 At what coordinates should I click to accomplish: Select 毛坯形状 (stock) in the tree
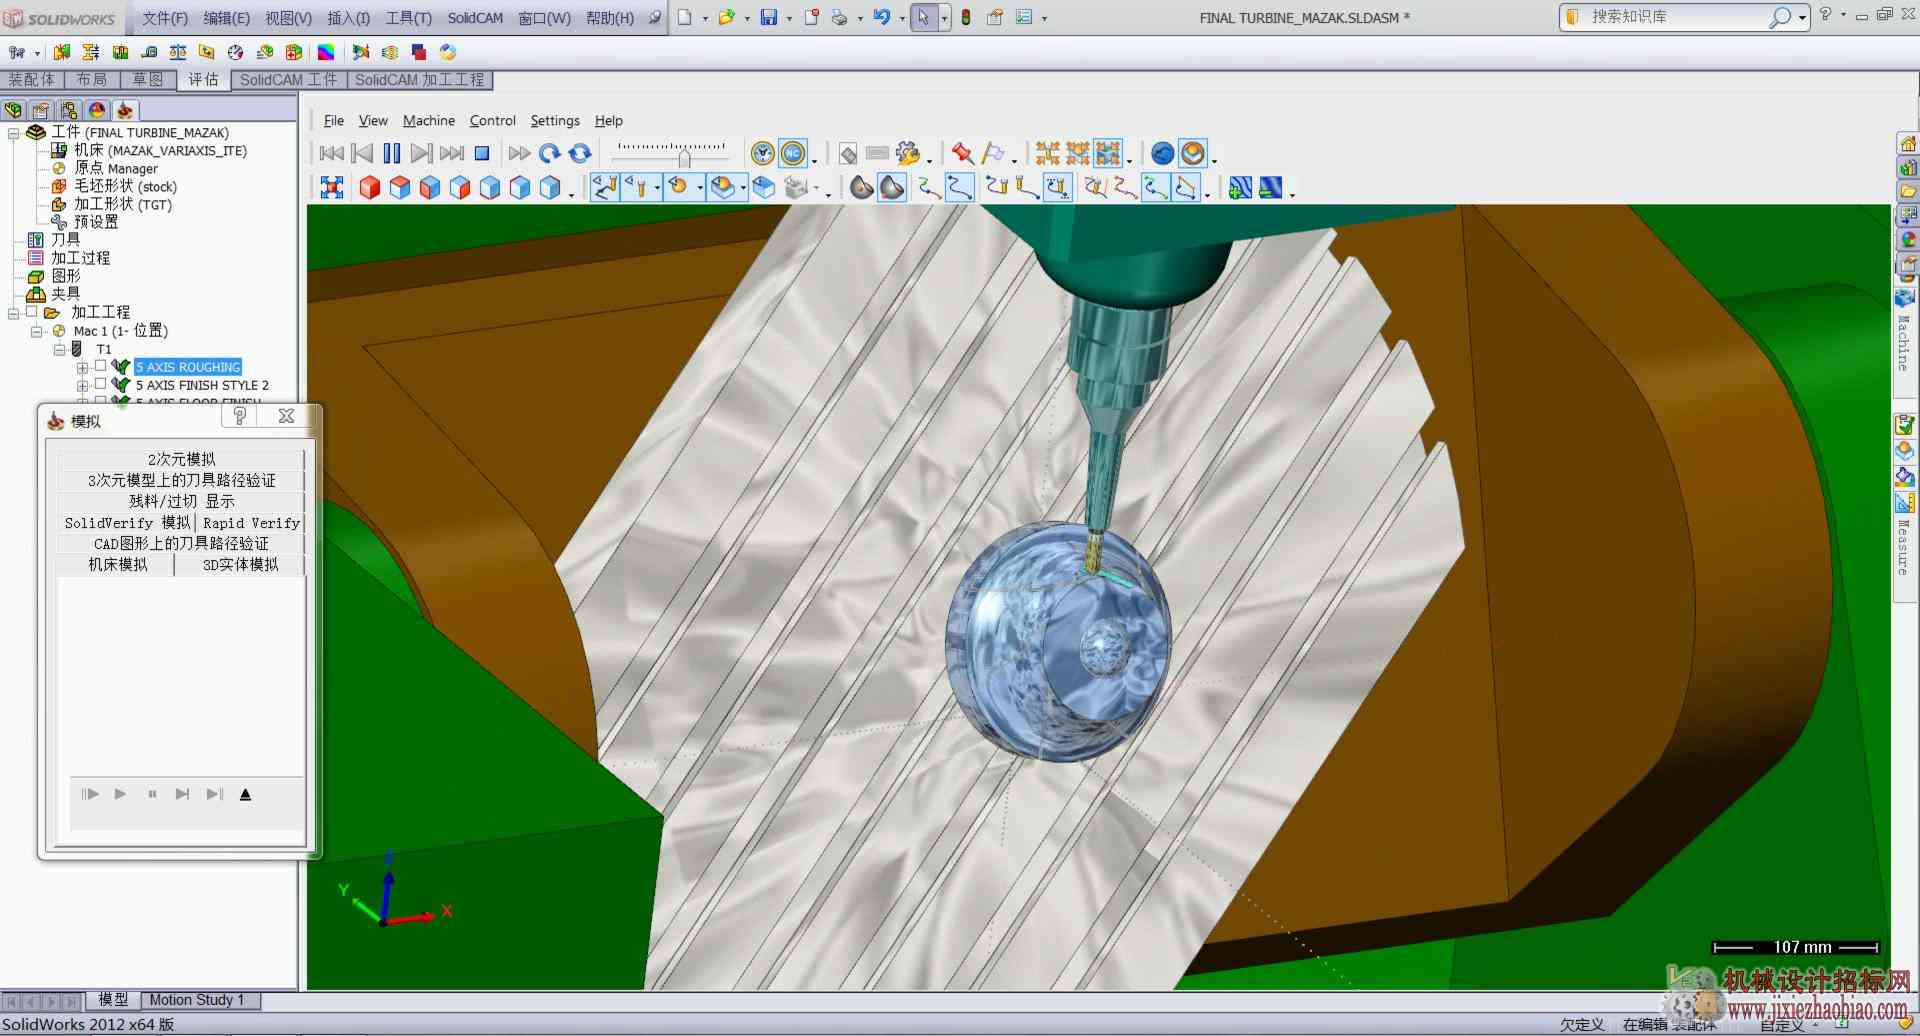[x=125, y=186]
